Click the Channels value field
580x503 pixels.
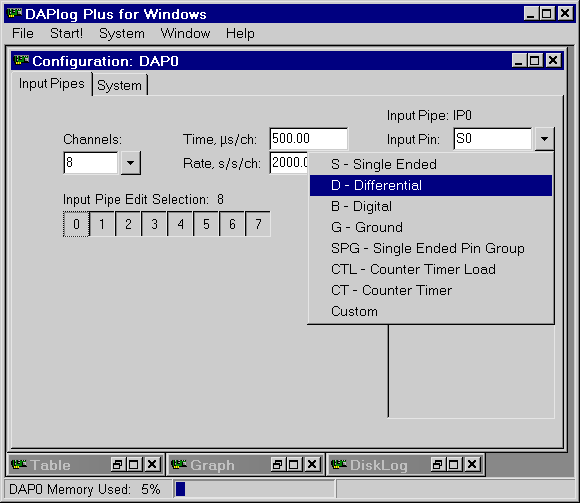coord(91,163)
